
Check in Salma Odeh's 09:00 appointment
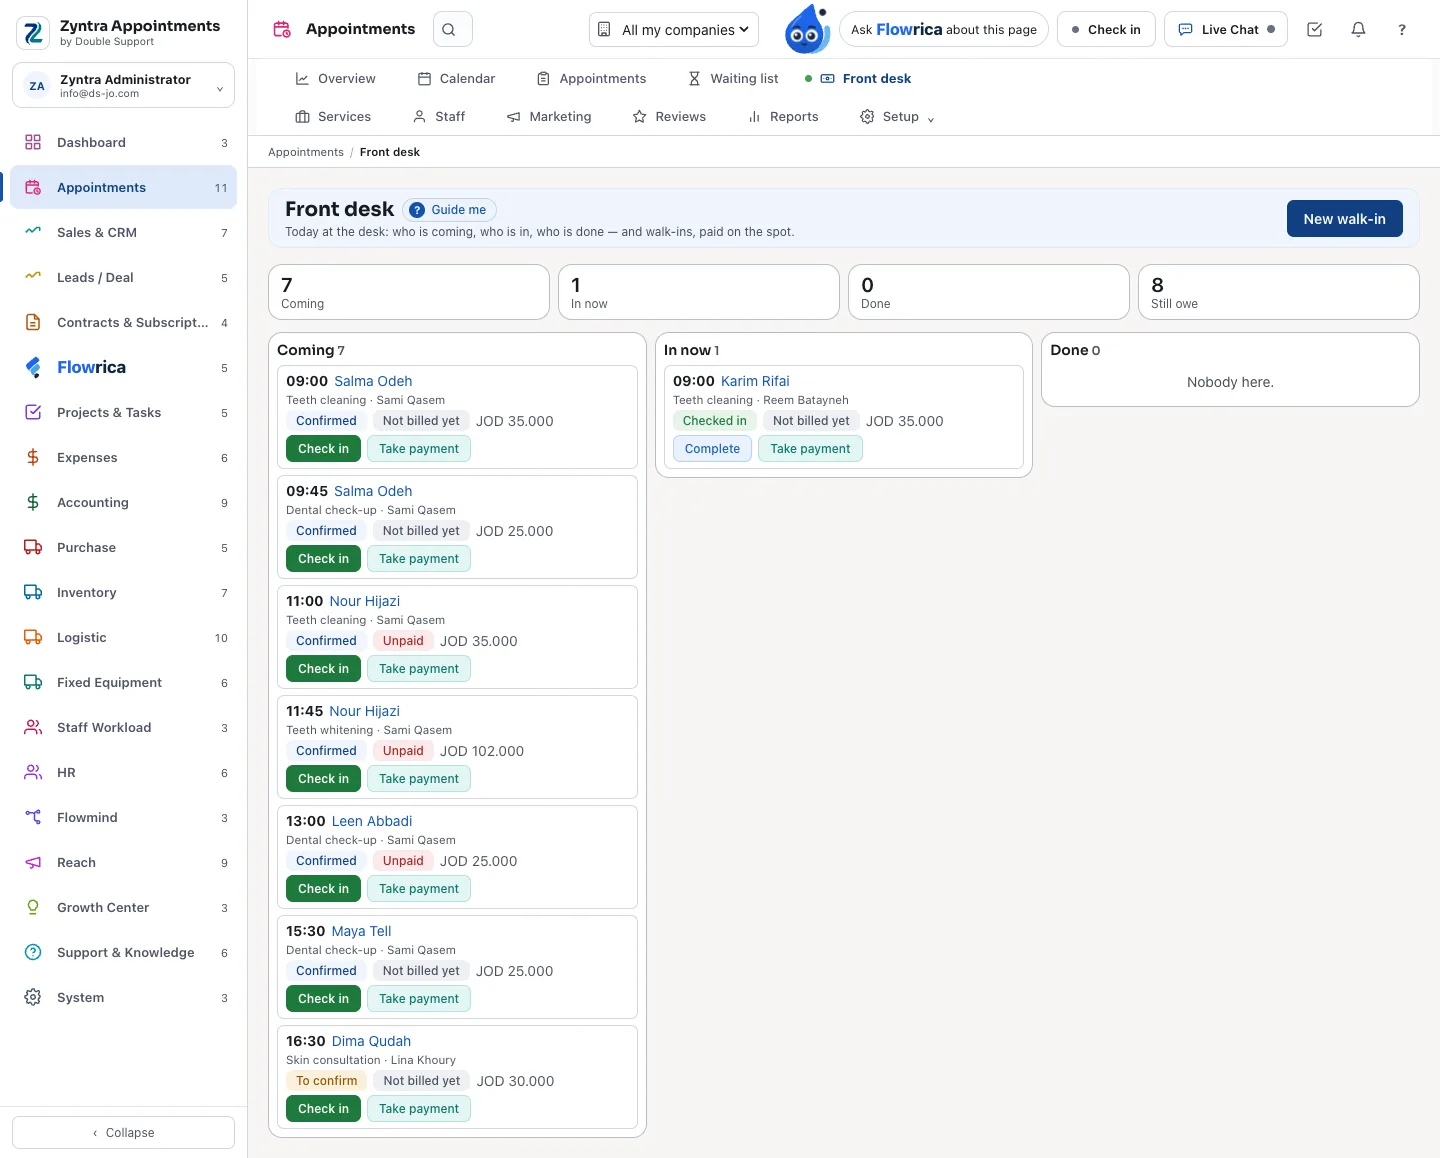[323, 449]
